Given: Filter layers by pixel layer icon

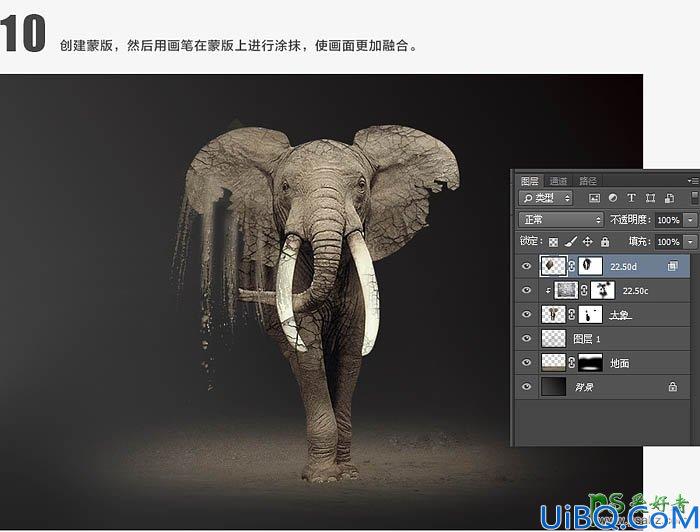Looking at the screenshot, I should (x=594, y=198).
